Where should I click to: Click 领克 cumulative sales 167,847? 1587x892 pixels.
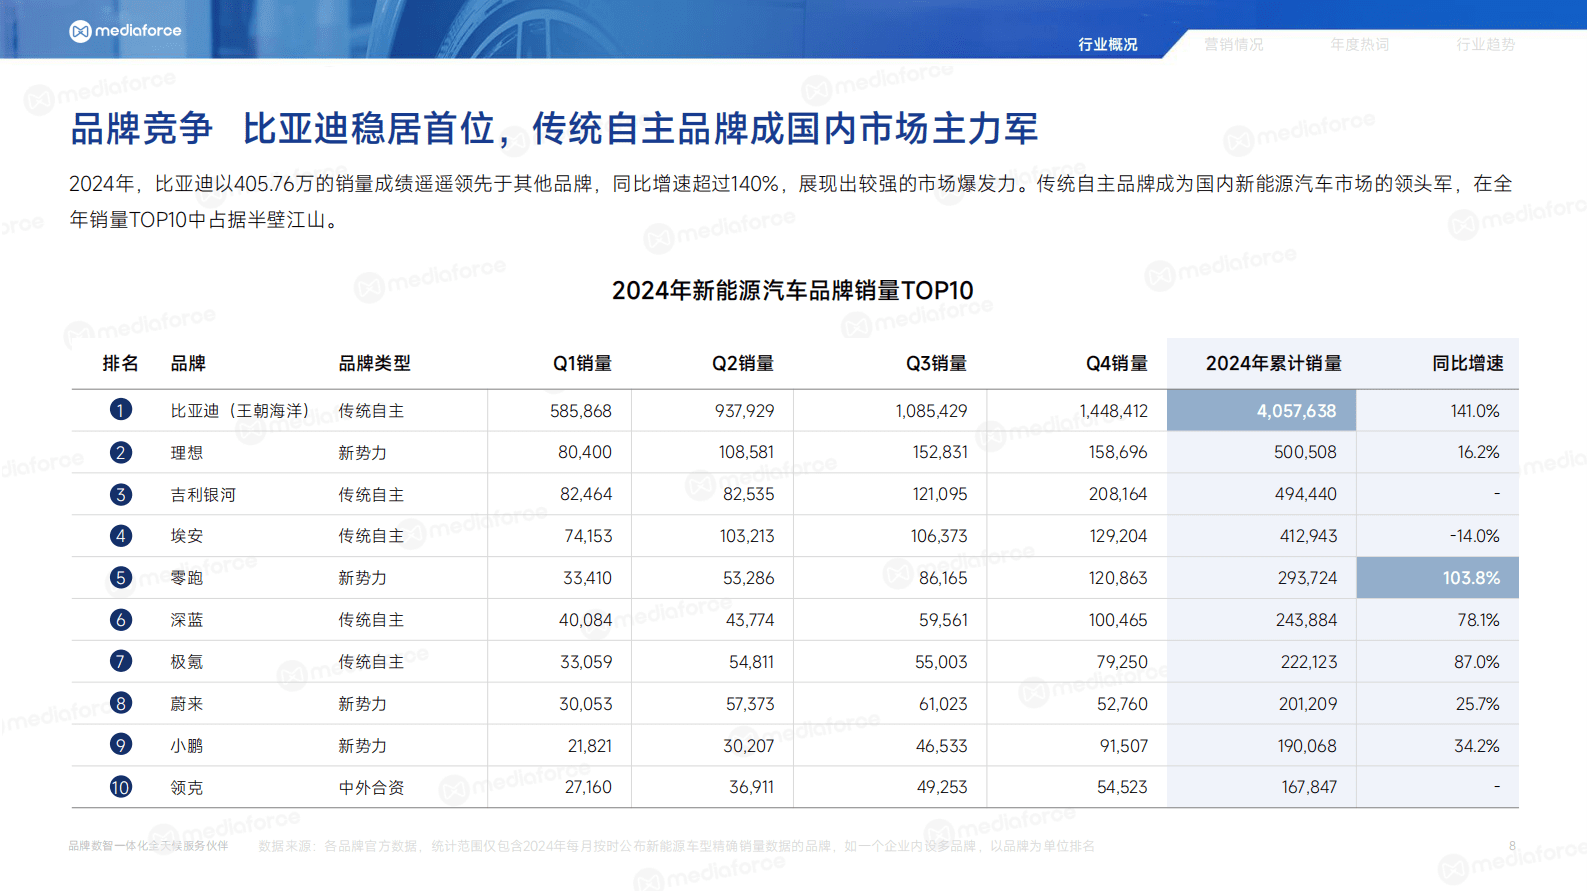(1309, 788)
